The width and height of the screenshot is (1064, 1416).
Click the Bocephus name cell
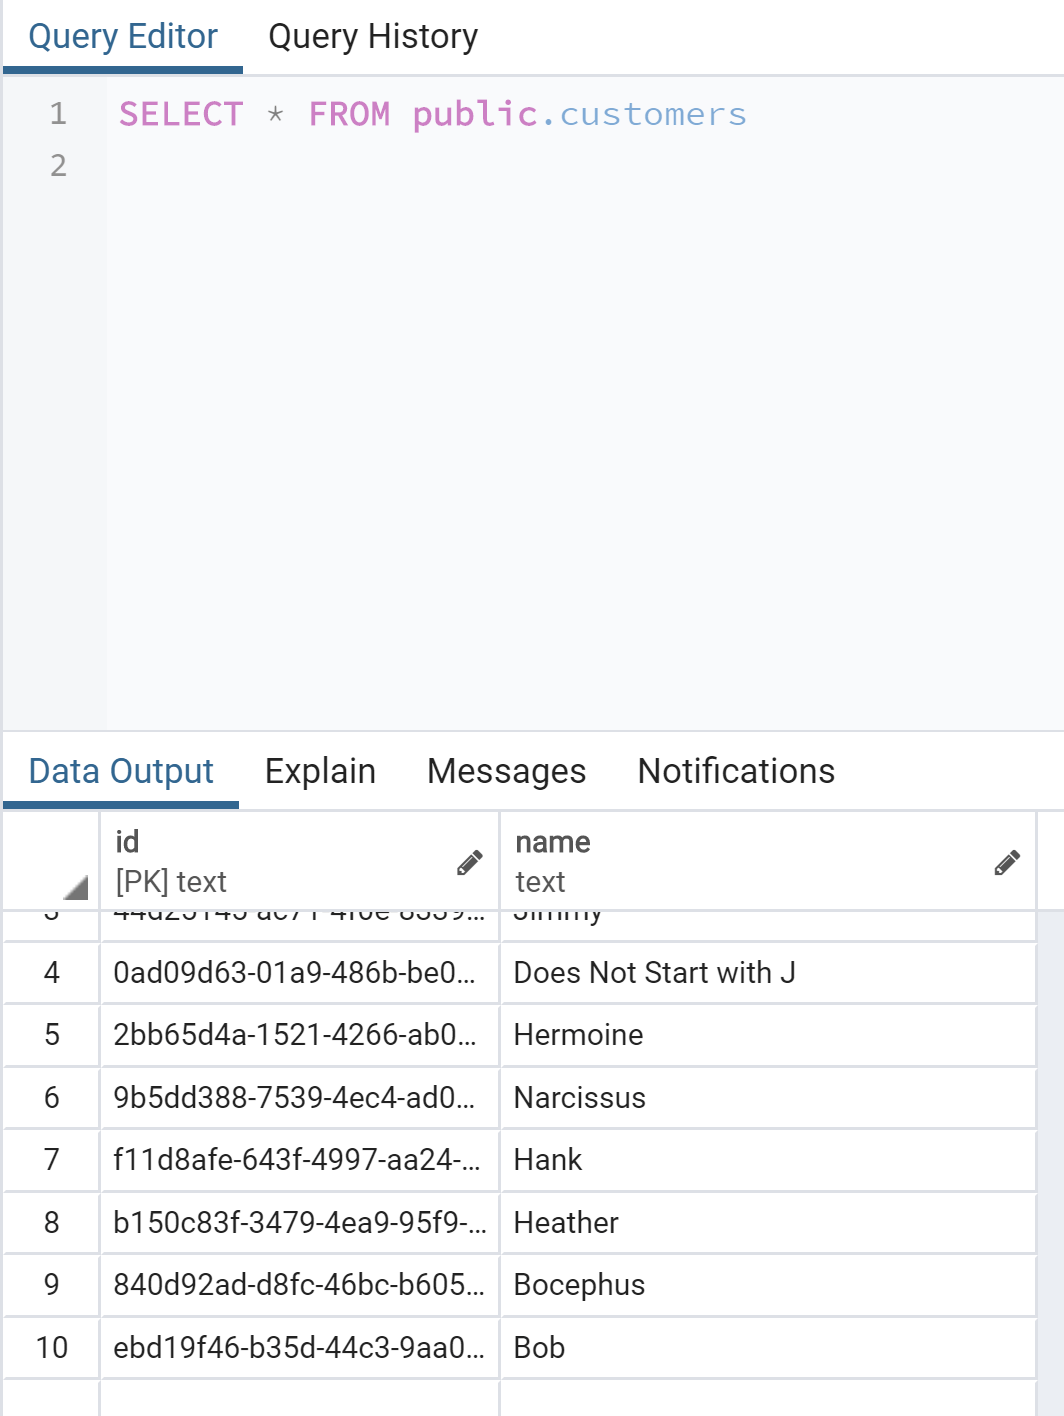coord(767,1285)
